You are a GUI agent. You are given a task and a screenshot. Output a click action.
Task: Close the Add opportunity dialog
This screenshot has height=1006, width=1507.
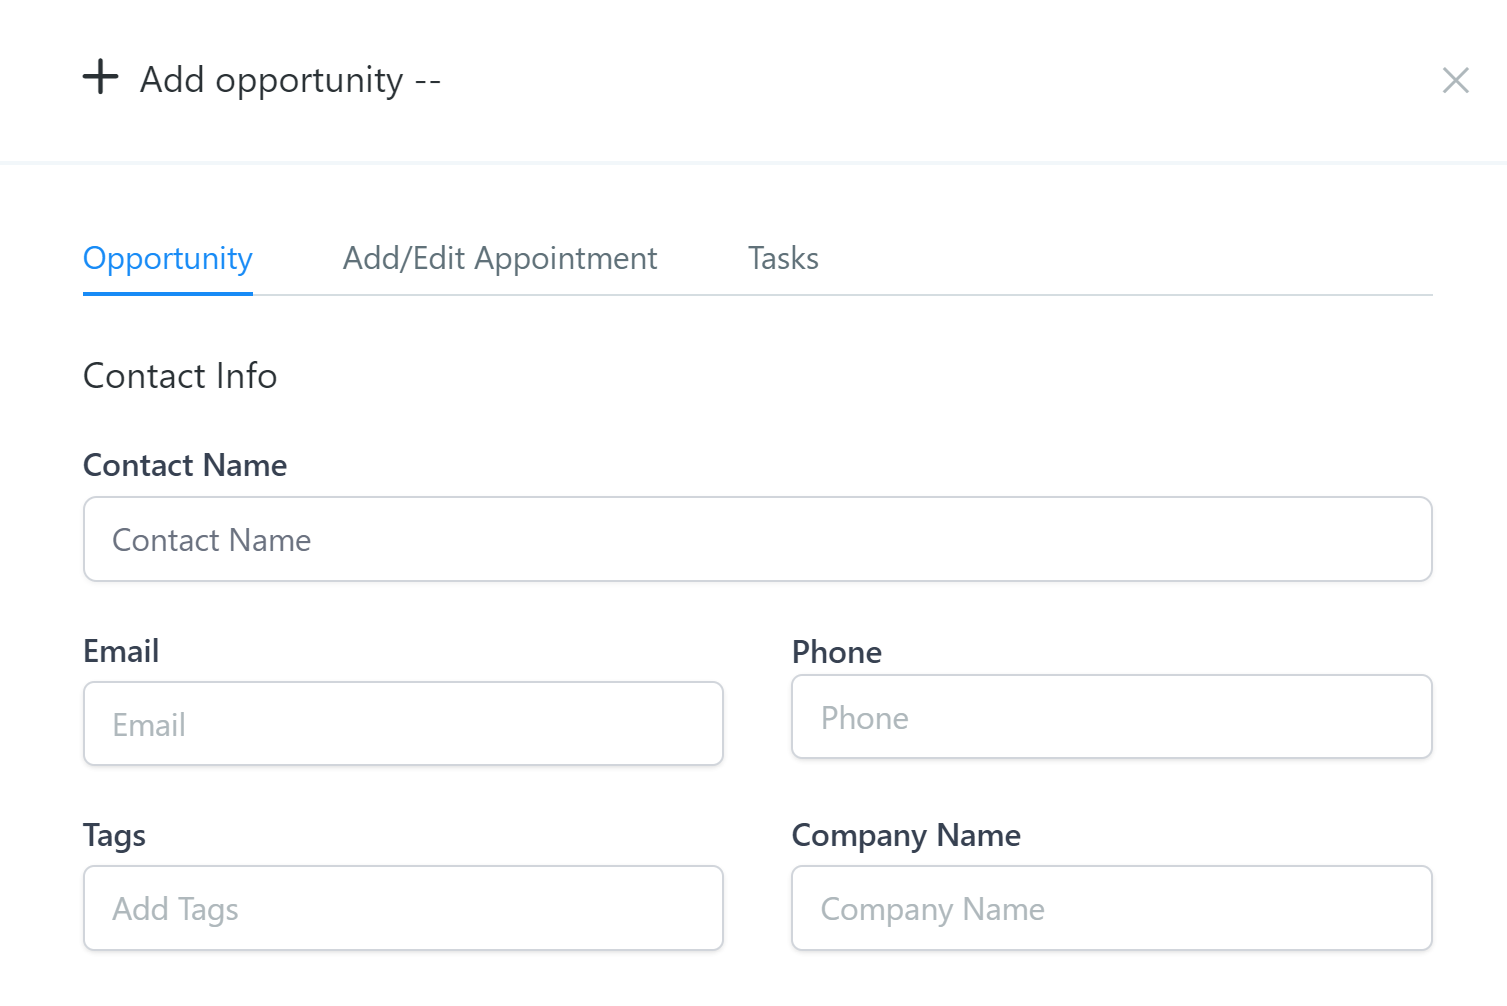1455,80
